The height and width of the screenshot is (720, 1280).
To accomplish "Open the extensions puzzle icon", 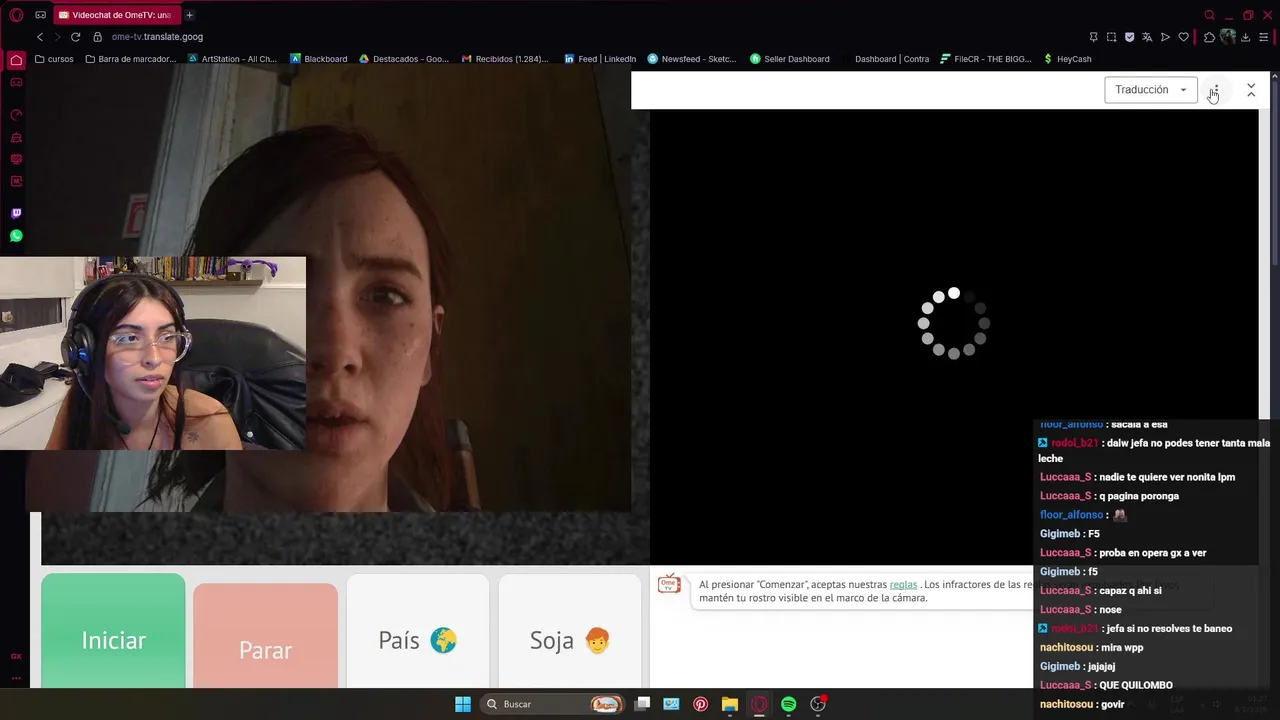I will [1209, 37].
